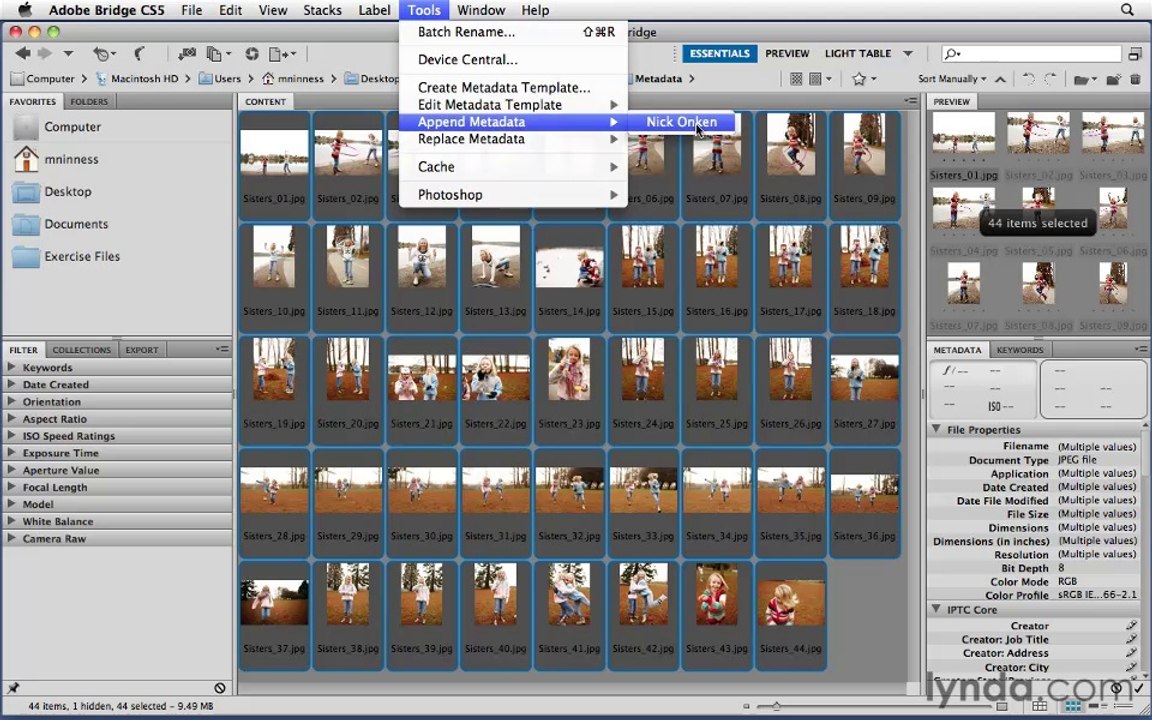
Task: Select Batch Rename menu entry
Action: (514, 32)
